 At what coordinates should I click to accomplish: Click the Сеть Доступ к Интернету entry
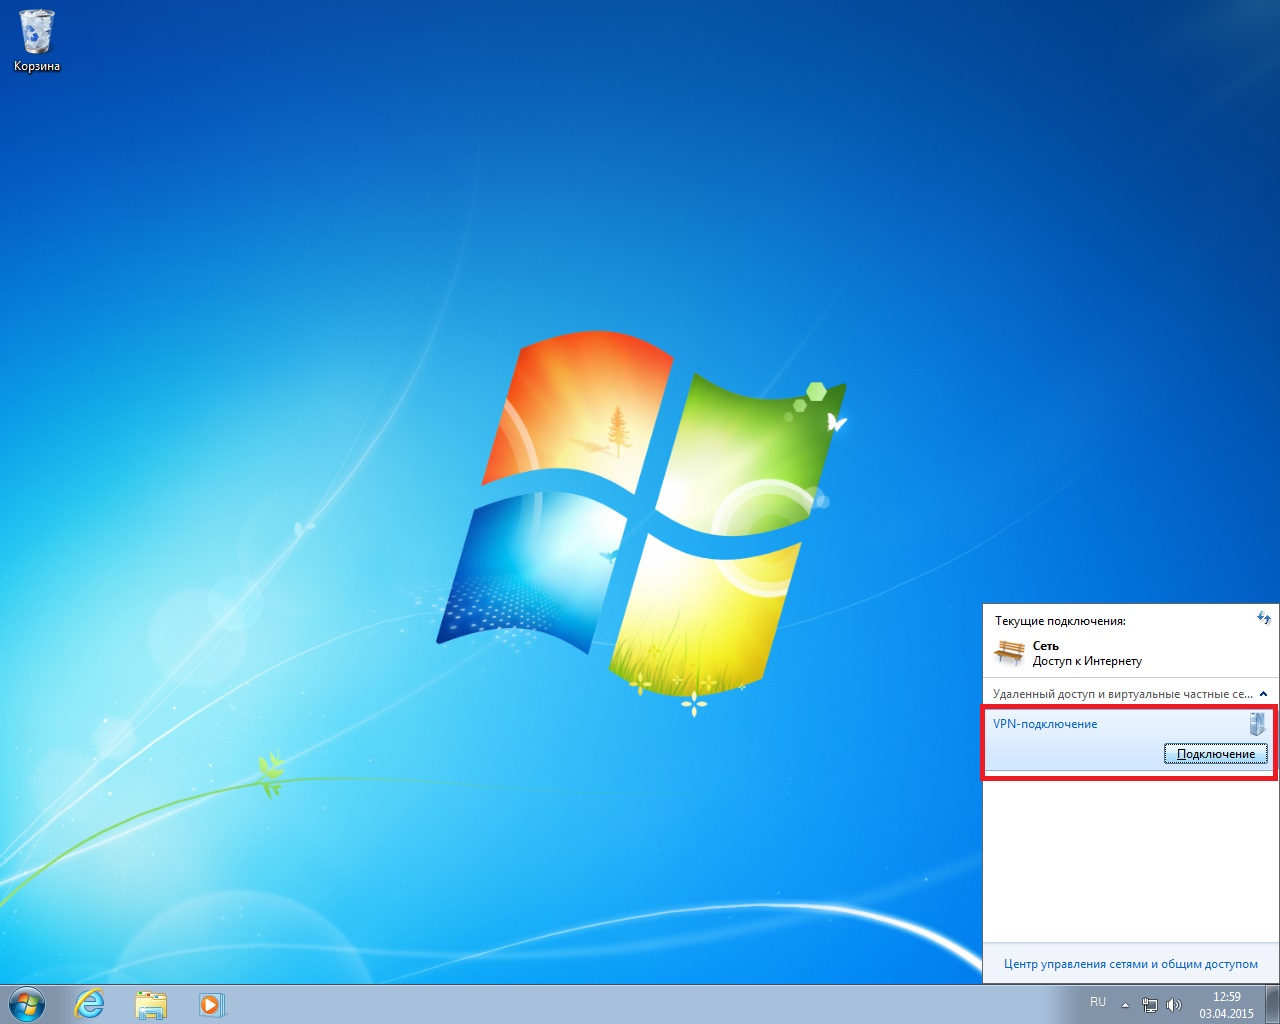[1130, 654]
